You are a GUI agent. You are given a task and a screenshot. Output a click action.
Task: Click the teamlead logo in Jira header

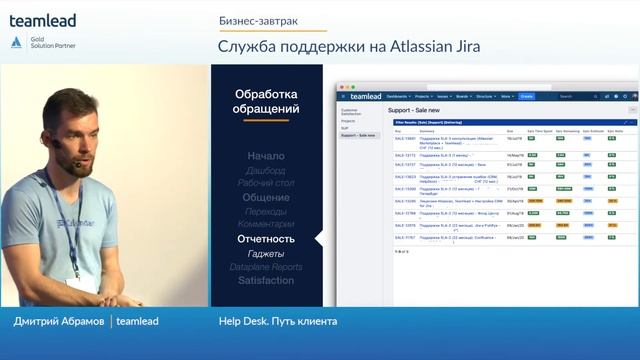coord(366,96)
